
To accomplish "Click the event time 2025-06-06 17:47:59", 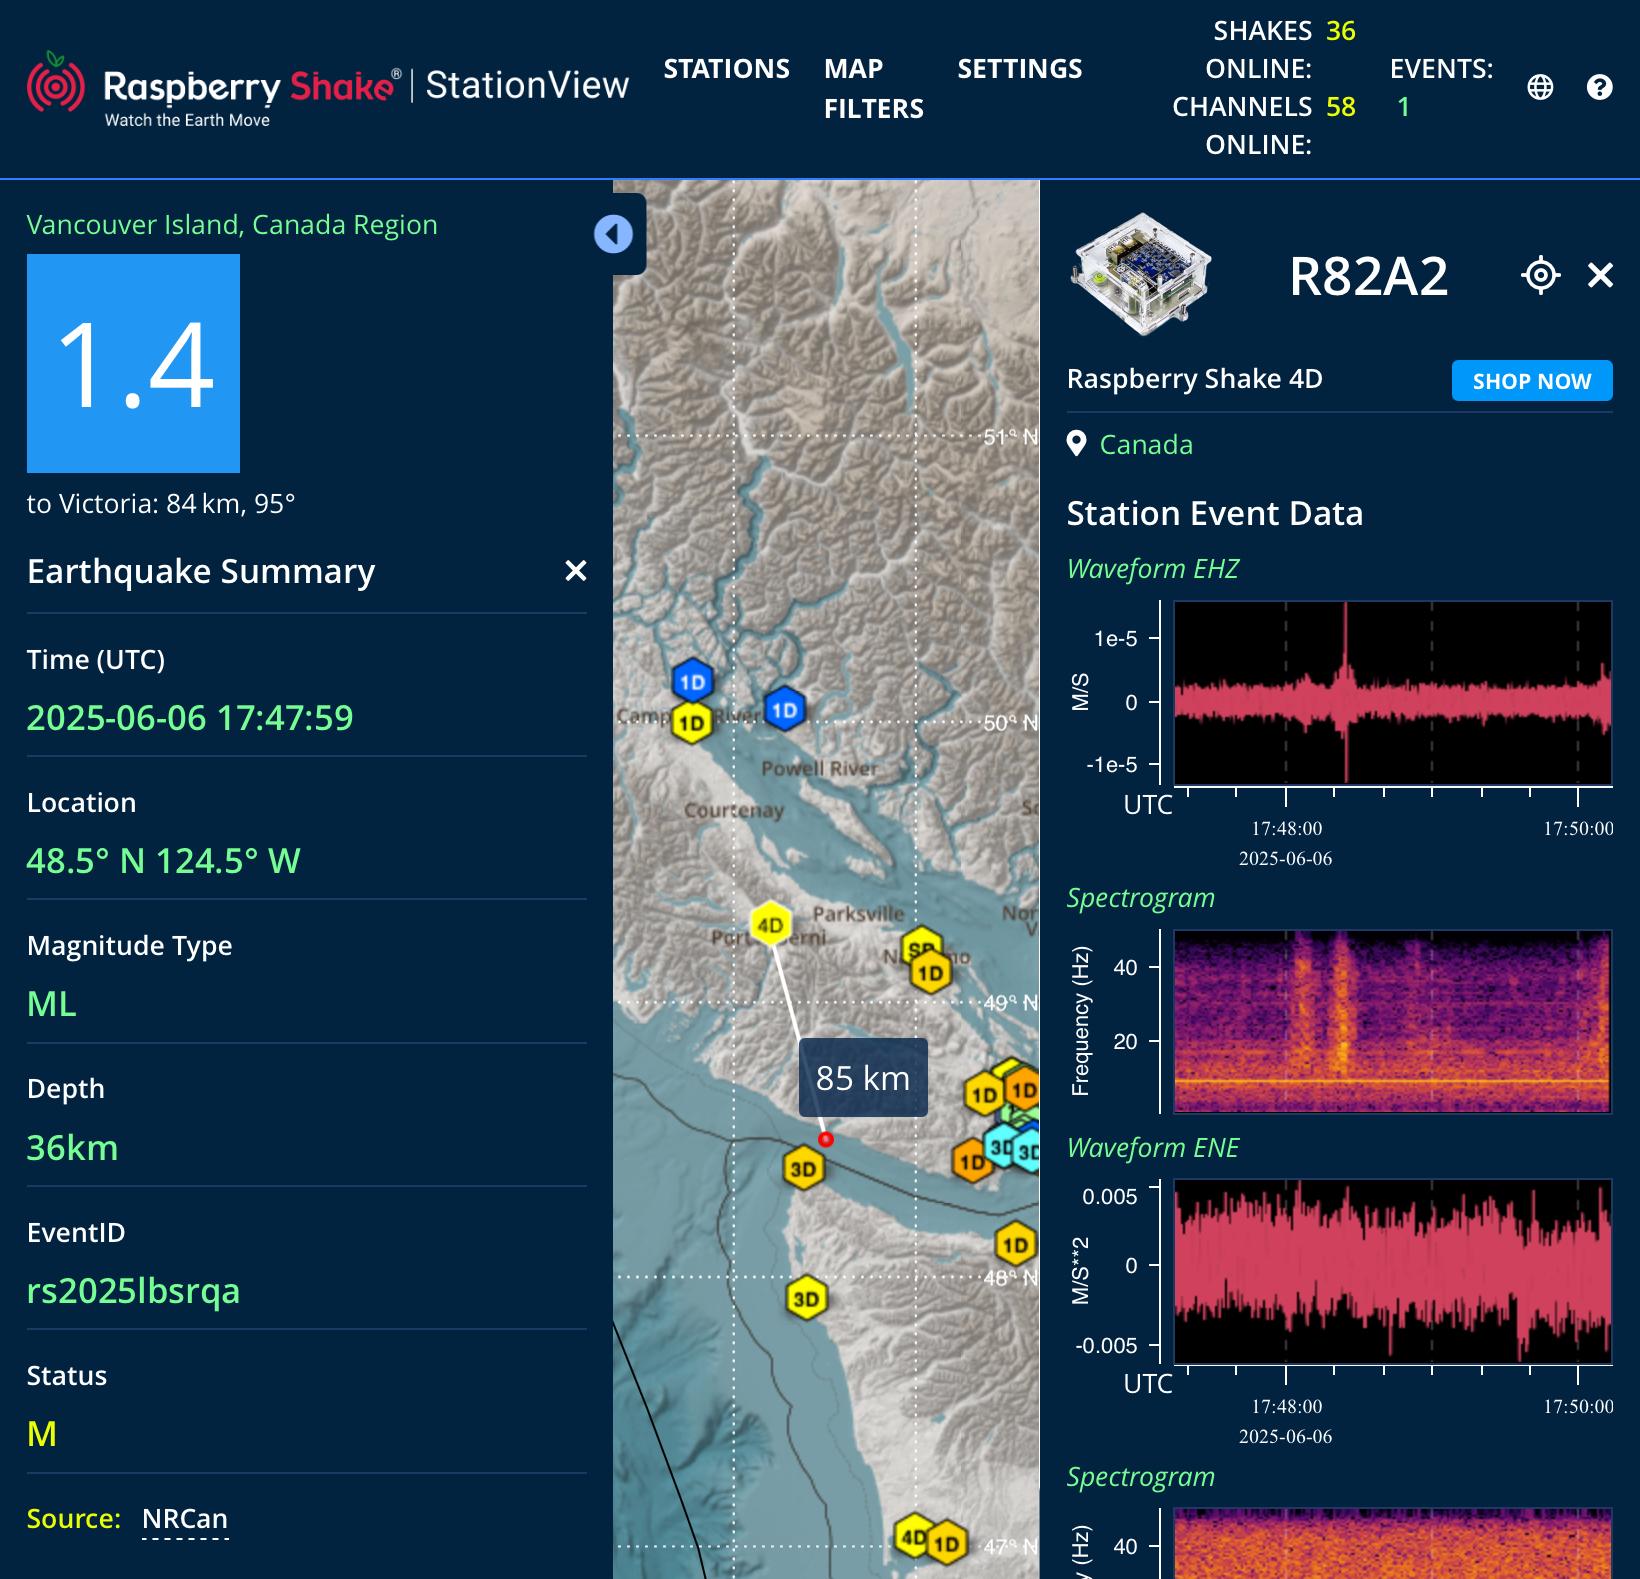I will 190,718.
